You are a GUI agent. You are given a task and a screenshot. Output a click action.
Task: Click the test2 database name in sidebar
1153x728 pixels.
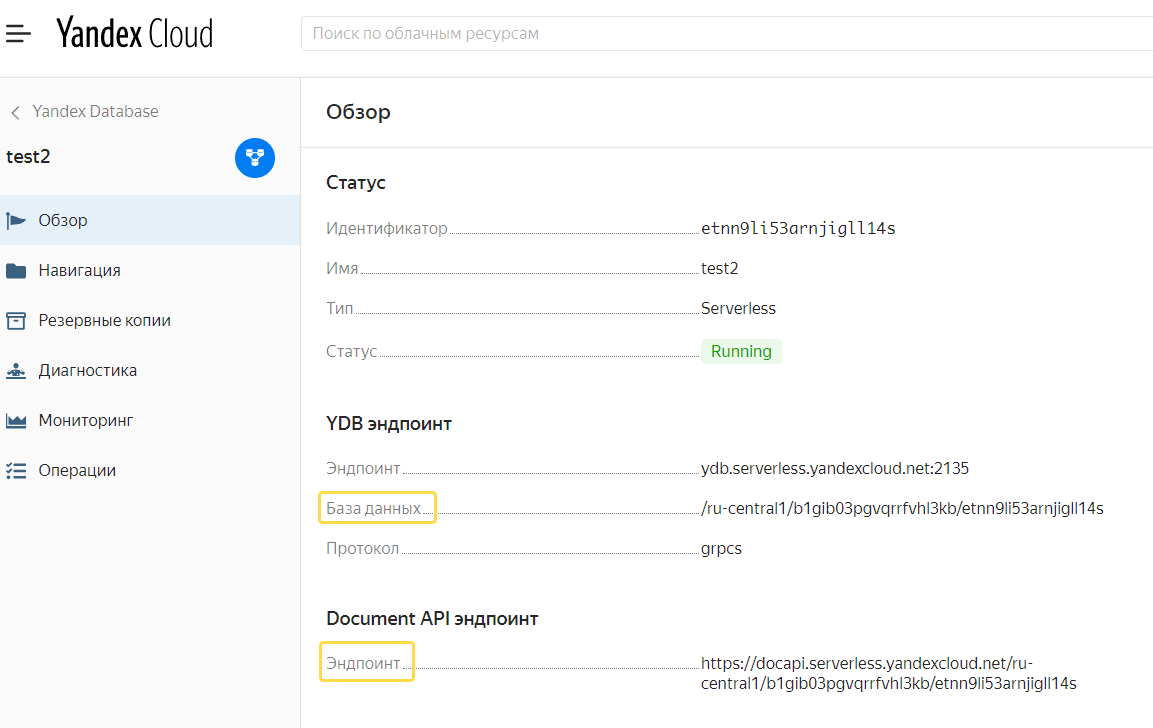(28, 157)
